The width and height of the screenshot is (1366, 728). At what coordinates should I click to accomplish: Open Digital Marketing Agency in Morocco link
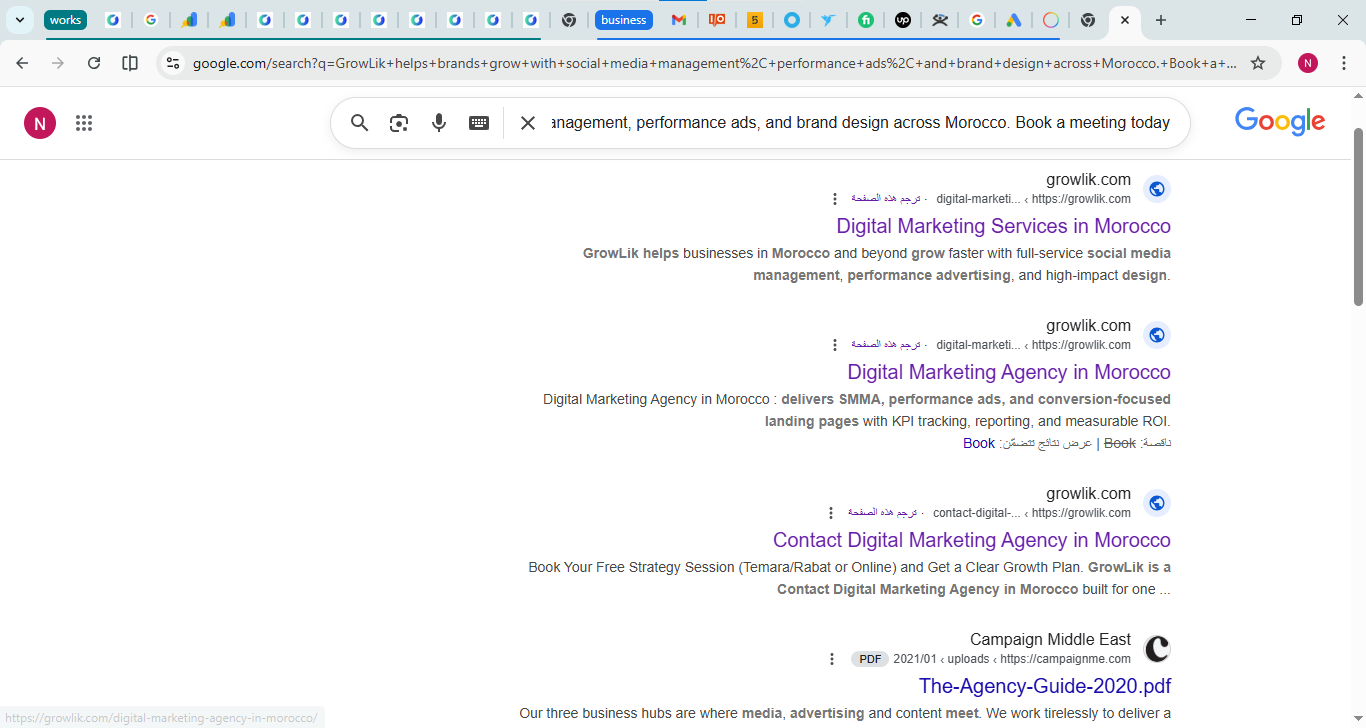(1009, 372)
